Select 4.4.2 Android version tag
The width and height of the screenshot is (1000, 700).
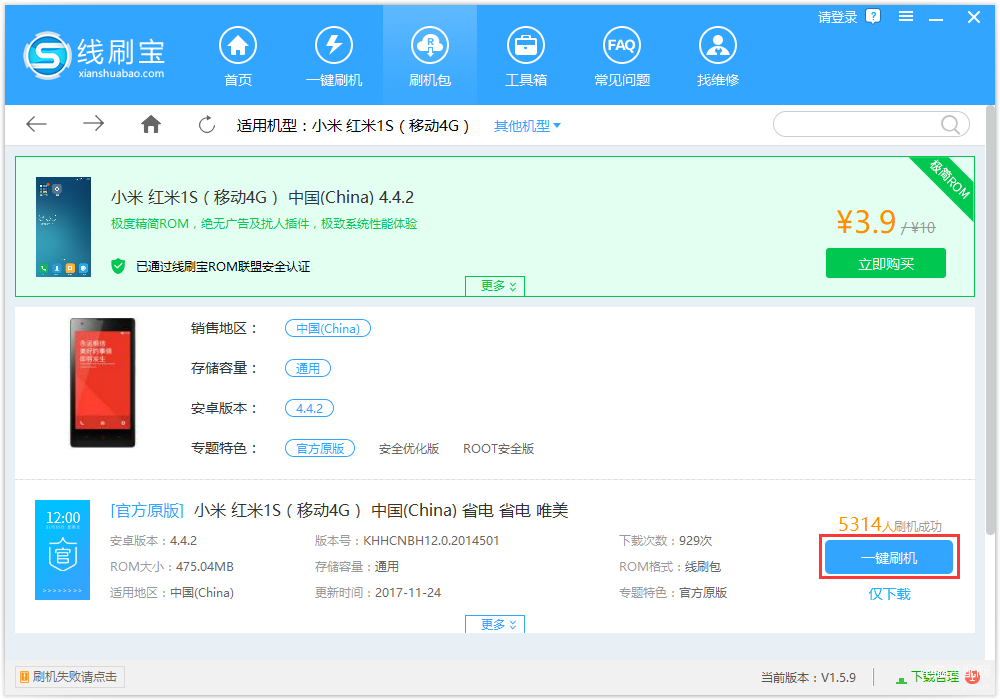tap(309, 408)
